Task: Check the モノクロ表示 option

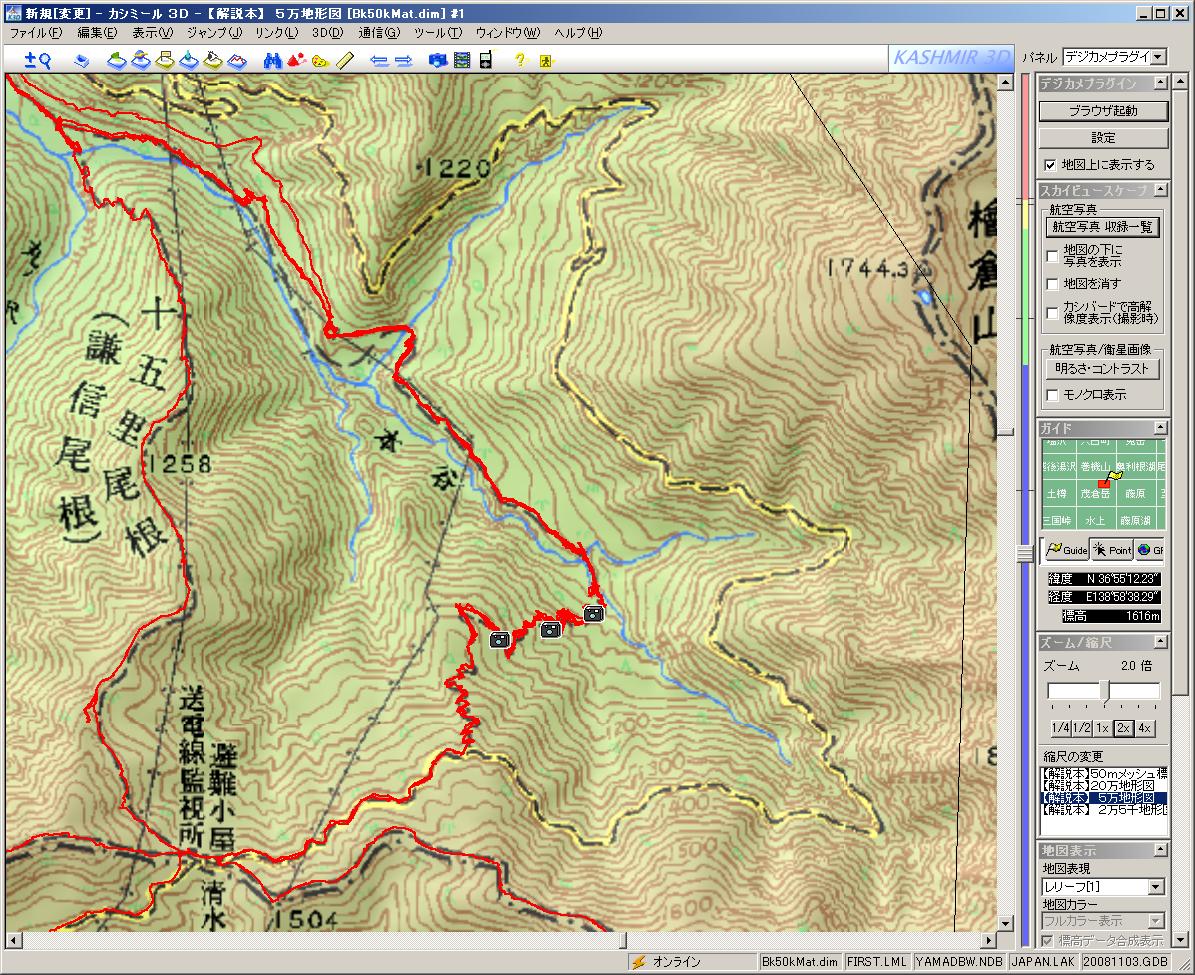Action: pos(1052,395)
